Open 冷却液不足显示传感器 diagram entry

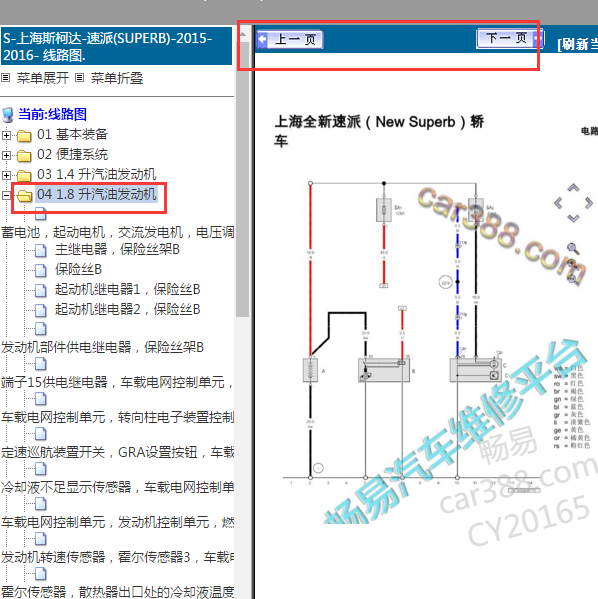click(117, 487)
